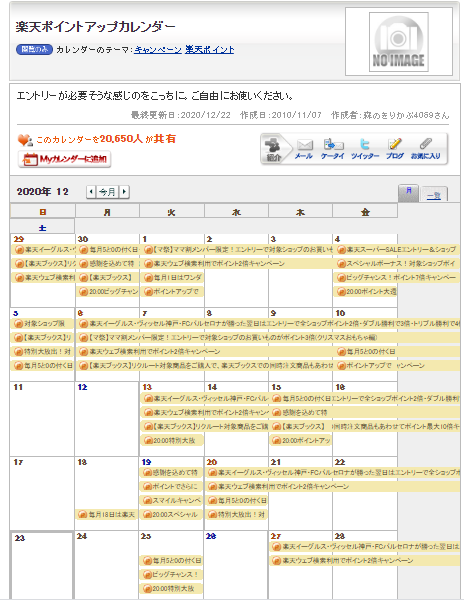Open 20:00ポイント大還 event on the 4th

(x=366, y=292)
